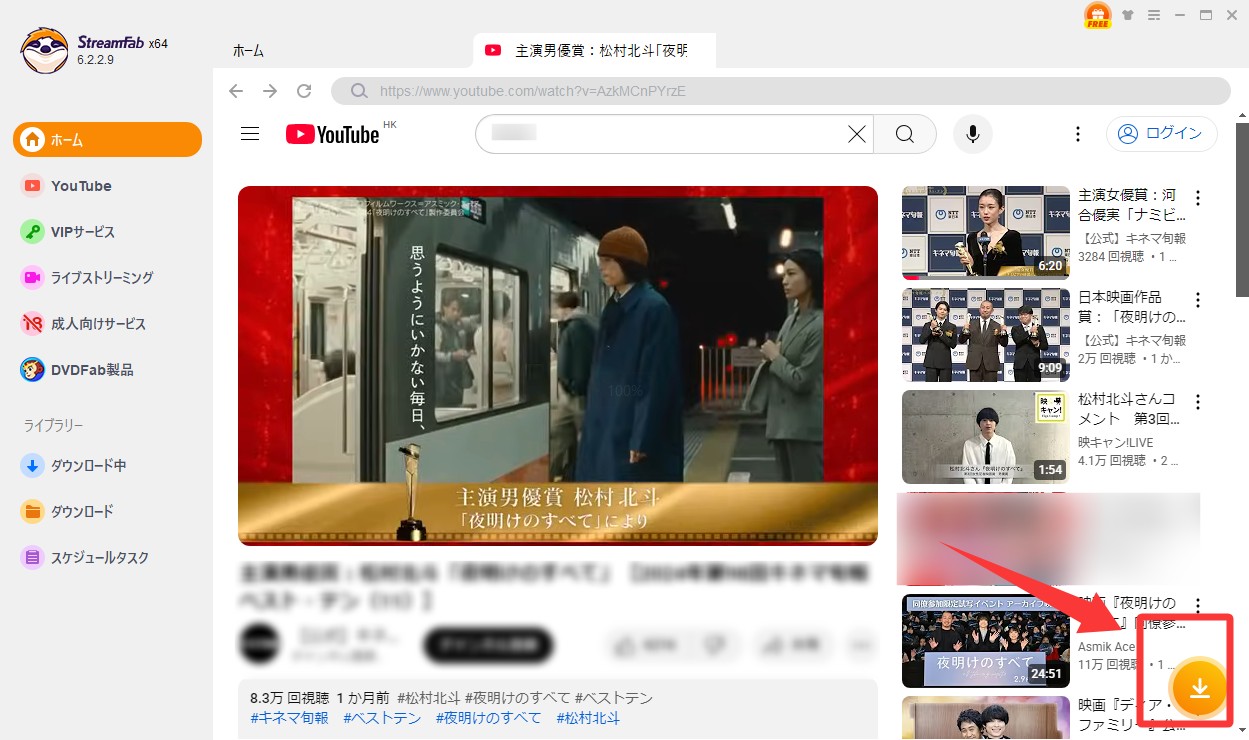1249x740 pixels.
Task: Go back with the browser back arrow
Action: point(236,91)
